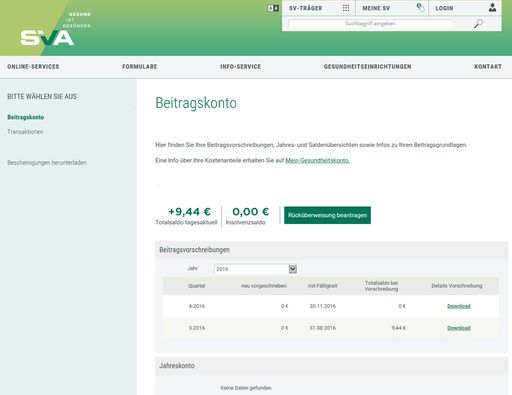512x395 pixels.
Task: Click the 4-2016 quarter cell
Action: point(197,306)
